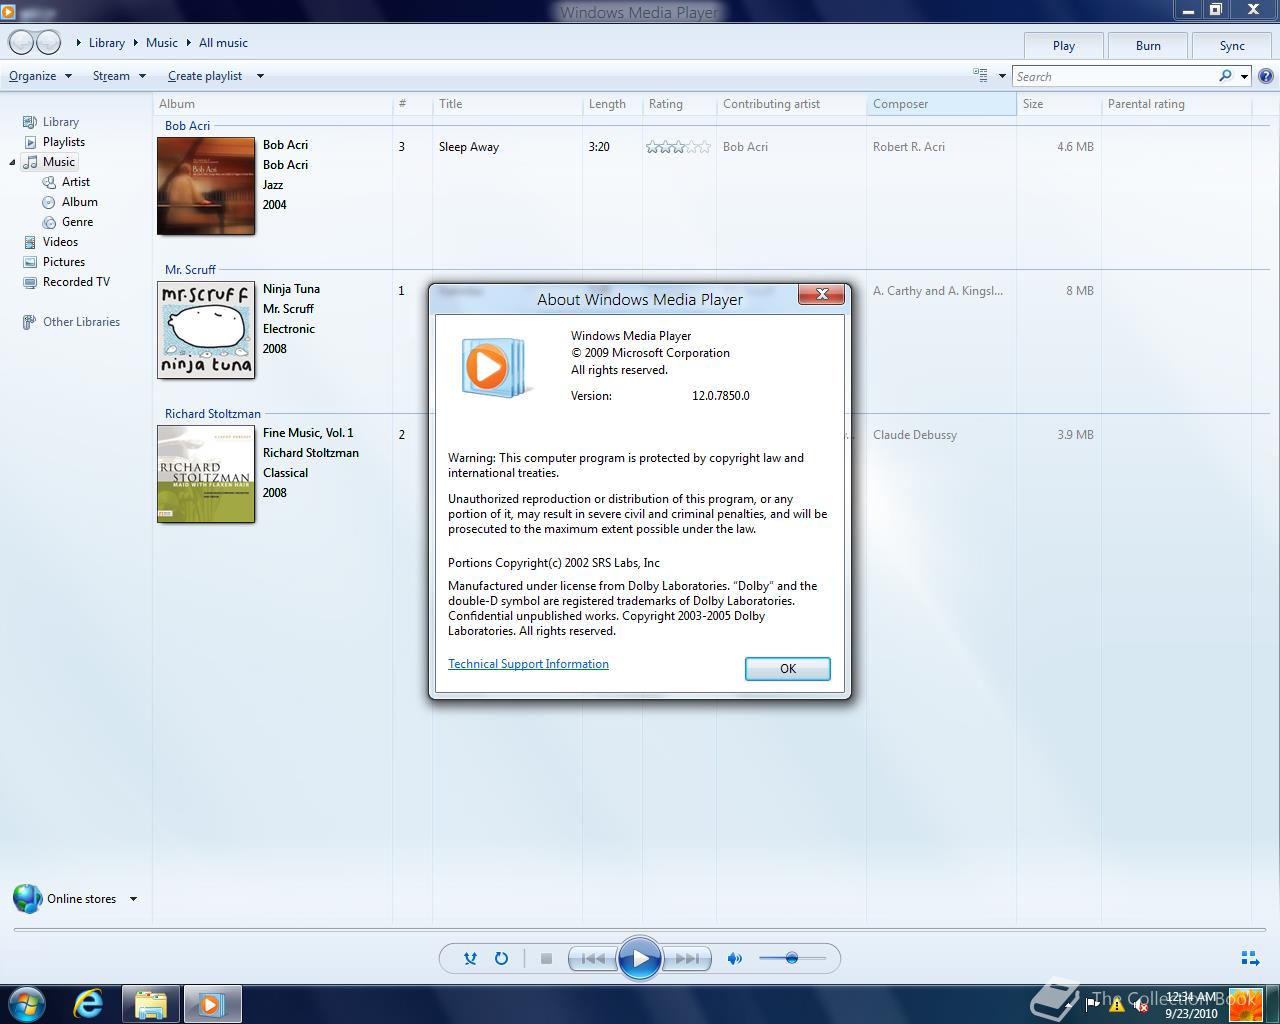The height and width of the screenshot is (1024, 1280).
Task: Expand the Create playlist dropdown arrow
Action: tap(260, 76)
